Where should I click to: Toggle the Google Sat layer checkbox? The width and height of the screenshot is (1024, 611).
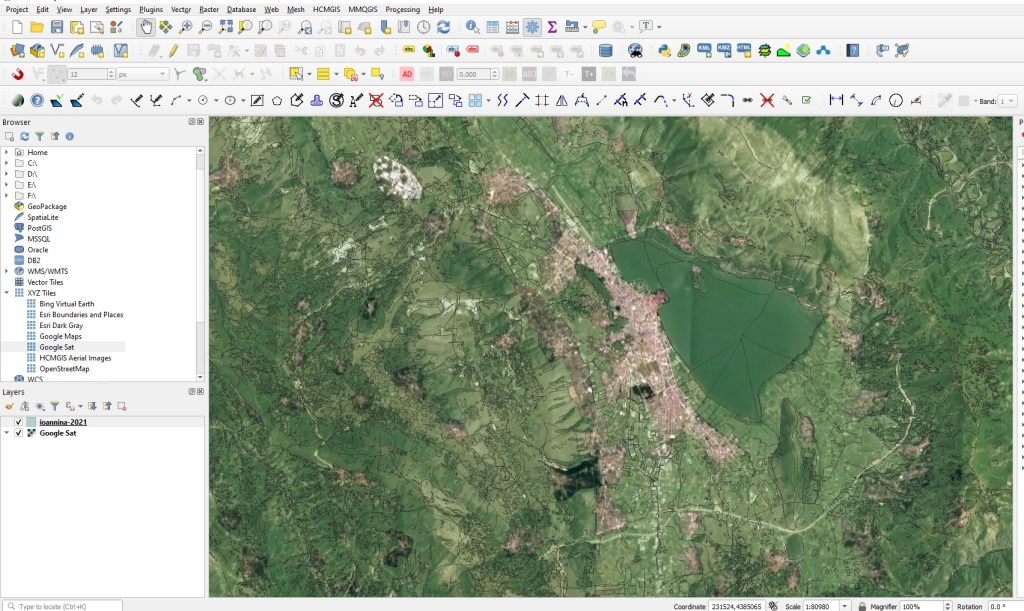(x=19, y=433)
